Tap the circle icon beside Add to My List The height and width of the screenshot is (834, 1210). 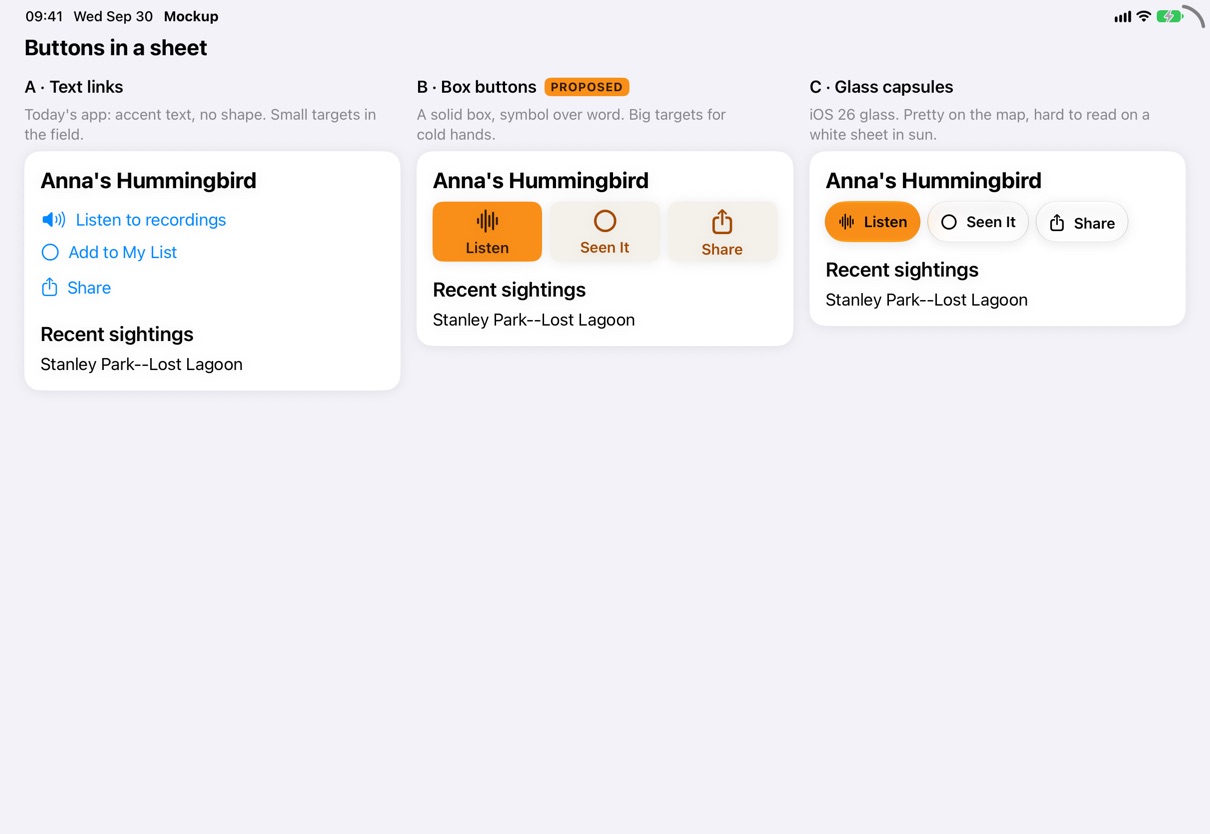coord(50,252)
